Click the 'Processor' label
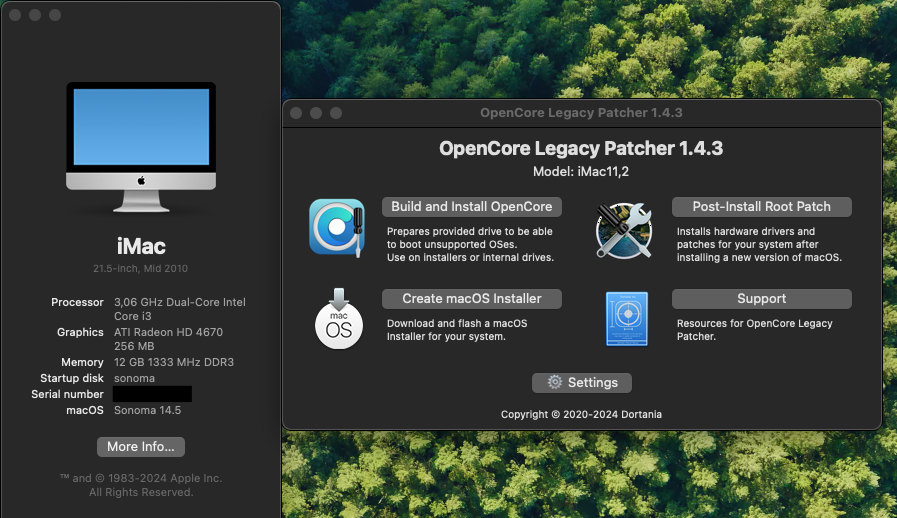The width and height of the screenshot is (897, 518). pyautogui.click(x=77, y=302)
